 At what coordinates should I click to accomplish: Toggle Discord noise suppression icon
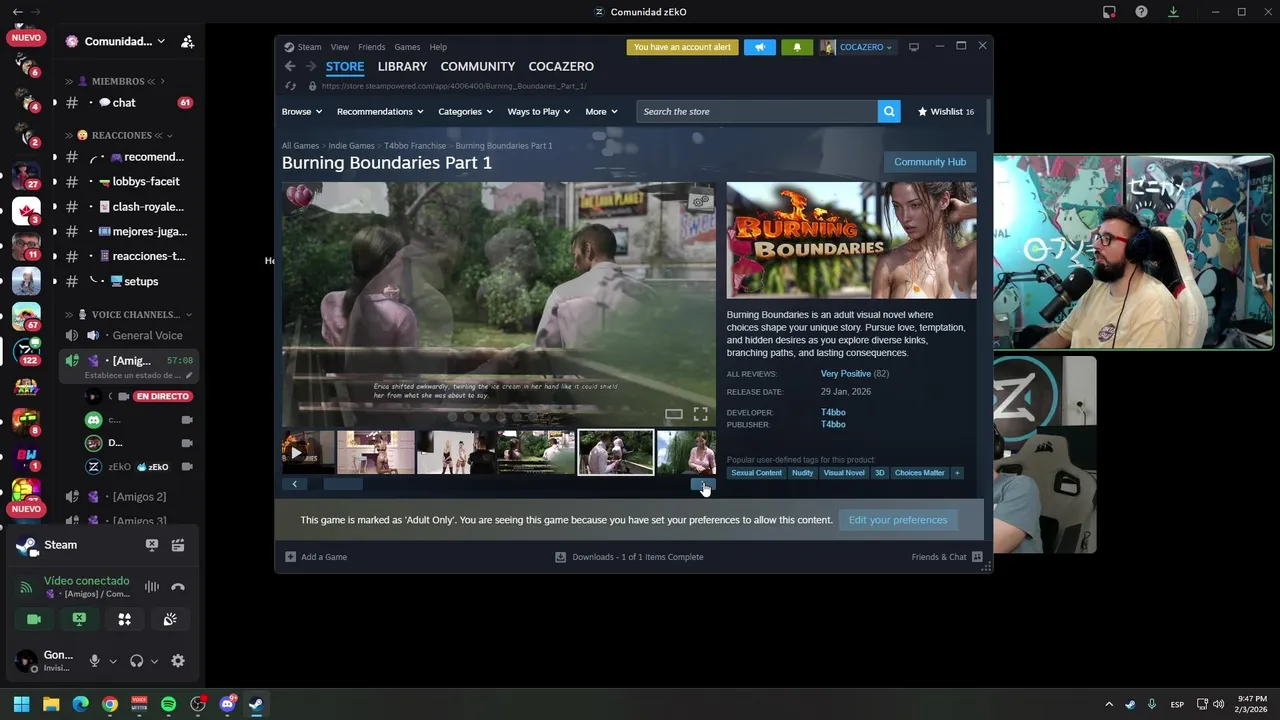152,587
